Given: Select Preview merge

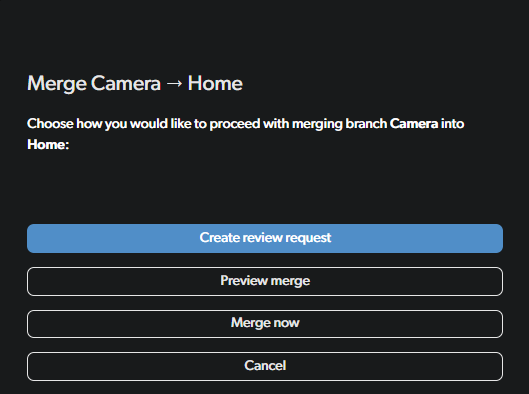Looking at the screenshot, I should [265, 281].
